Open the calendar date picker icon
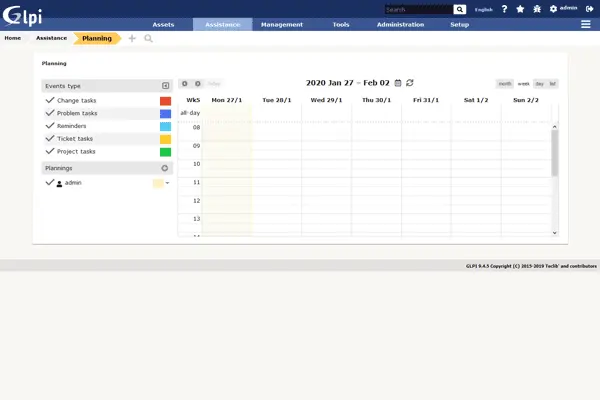 point(398,83)
